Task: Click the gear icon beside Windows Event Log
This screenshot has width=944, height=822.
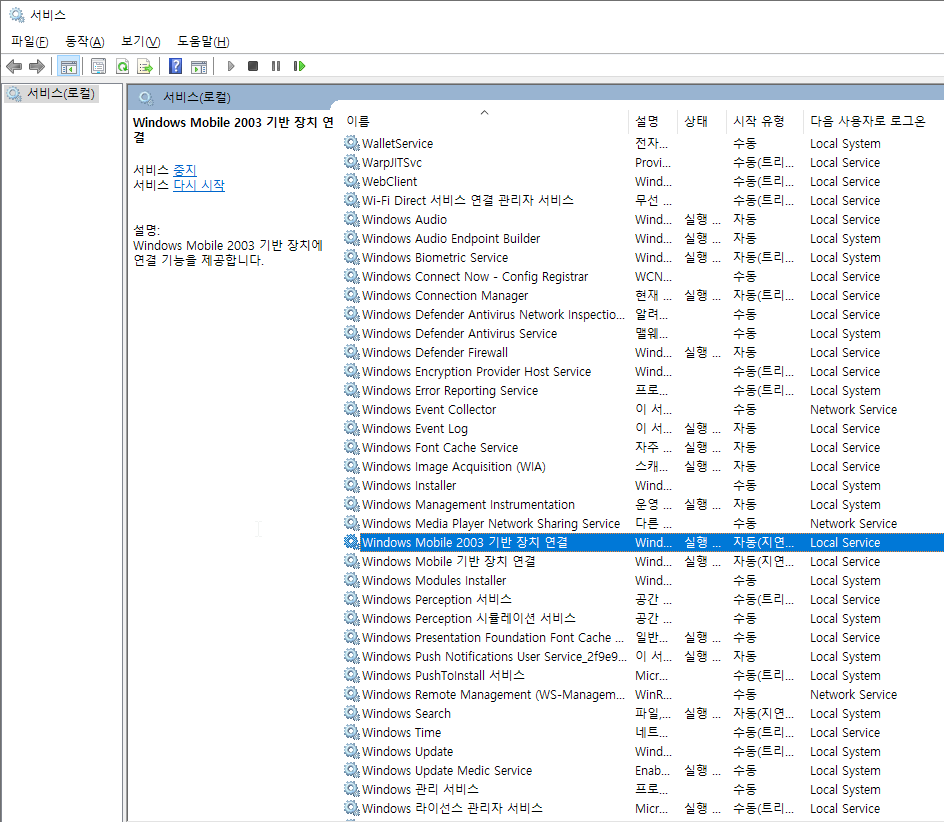Action: pos(352,428)
